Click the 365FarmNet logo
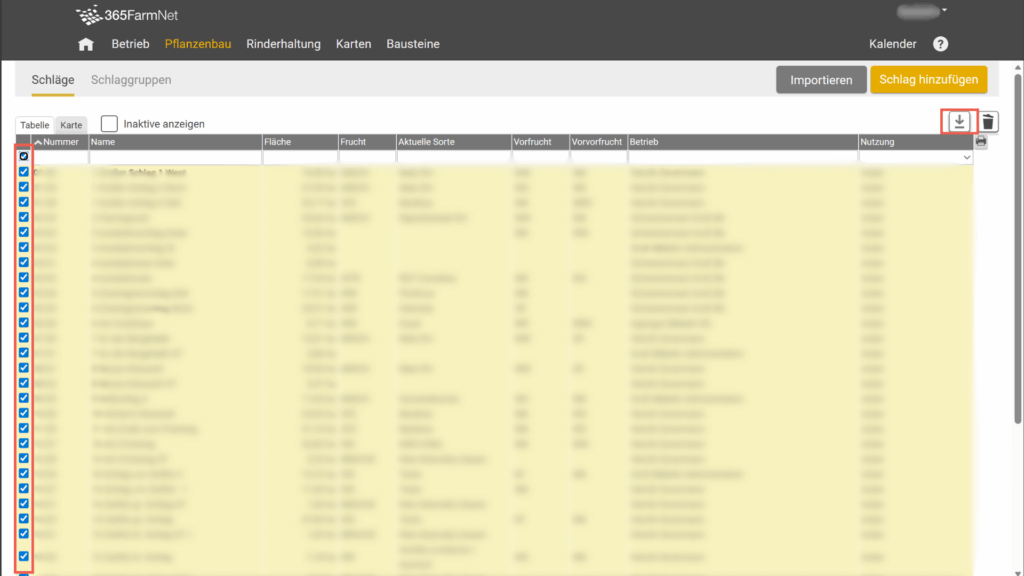 [x=127, y=15]
